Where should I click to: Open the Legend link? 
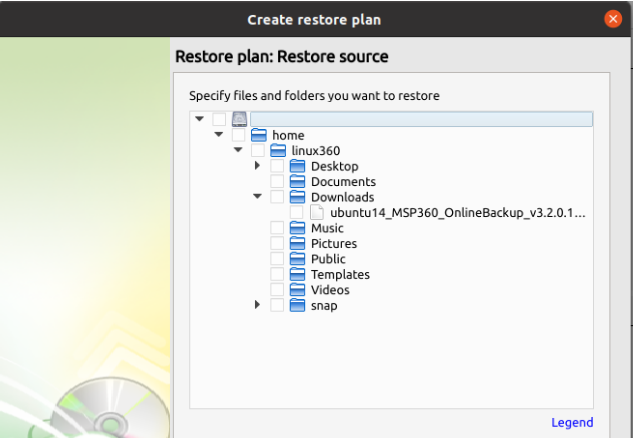pos(572,423)
